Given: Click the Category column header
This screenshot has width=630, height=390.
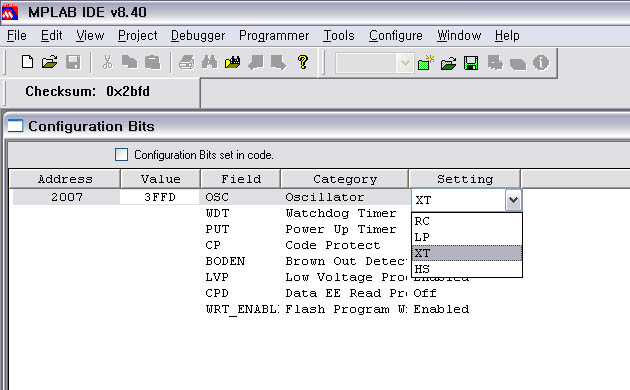Looking at the screenshot, I should tap(345, 179).
